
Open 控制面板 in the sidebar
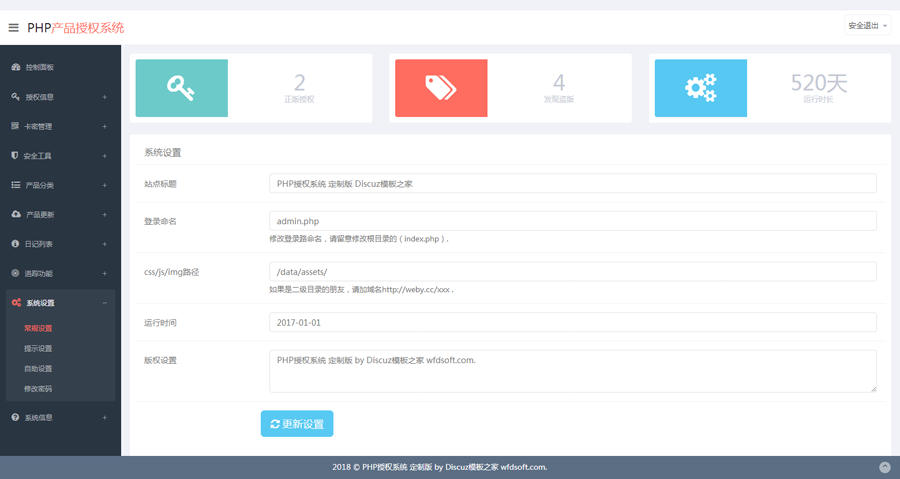(x=40, y=67)
